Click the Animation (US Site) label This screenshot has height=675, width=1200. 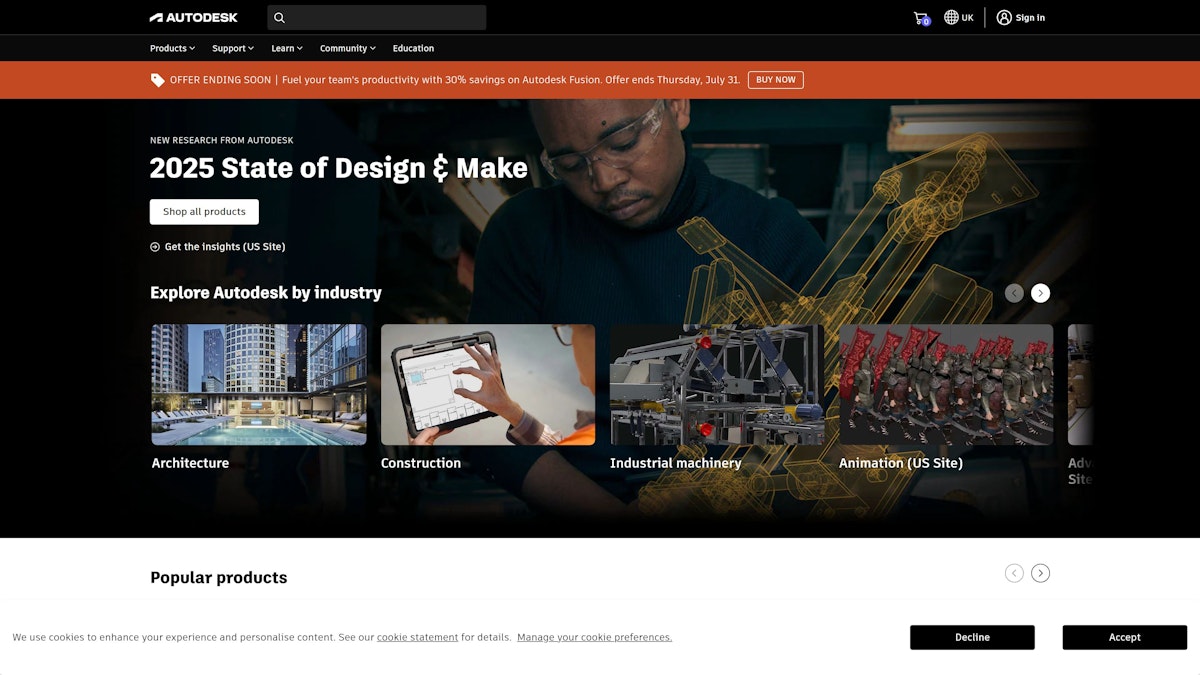(901, 463)
